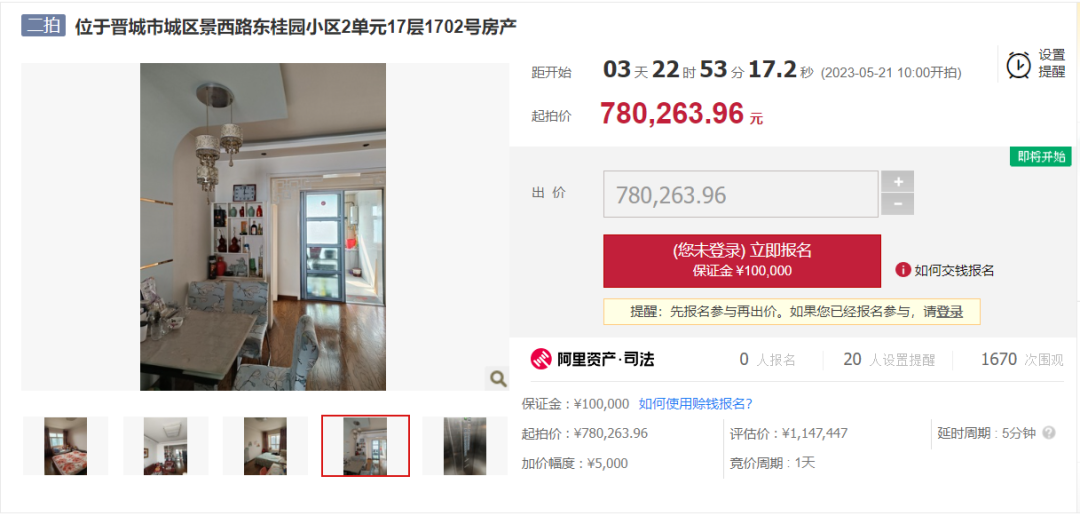Image resolution: width=1080 pixels, height=516 pixels.
Task: Open the 如何使用赊钱报名 link
Action: point(696,404)
